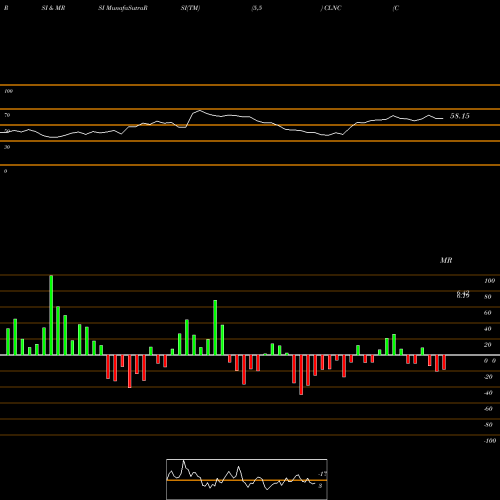Click the MR axis label 80

pyautogui.click(x=488, y=297)
